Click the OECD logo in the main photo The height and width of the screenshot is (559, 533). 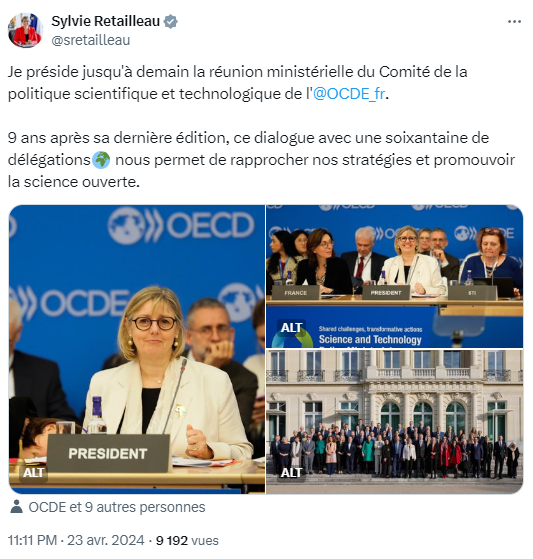[x=181, y=225]
